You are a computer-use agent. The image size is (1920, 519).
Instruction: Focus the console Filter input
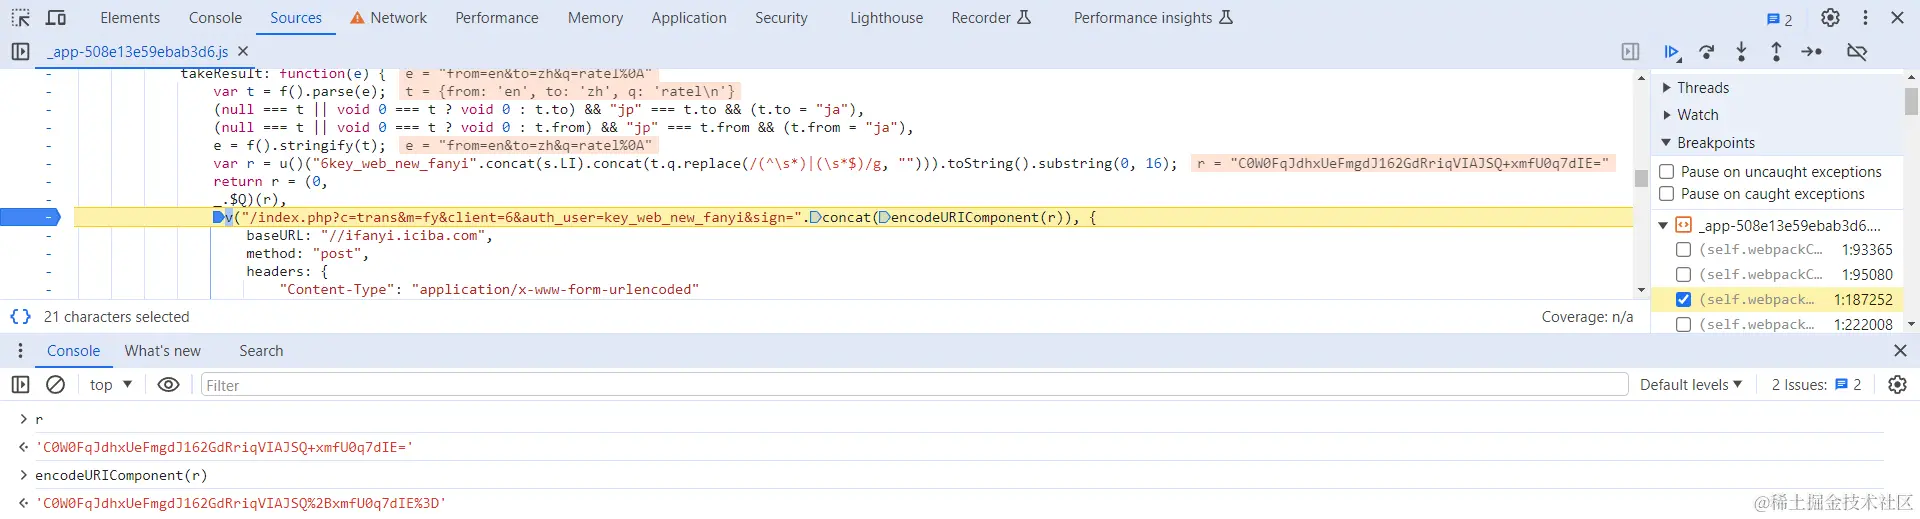coord(914,385)
